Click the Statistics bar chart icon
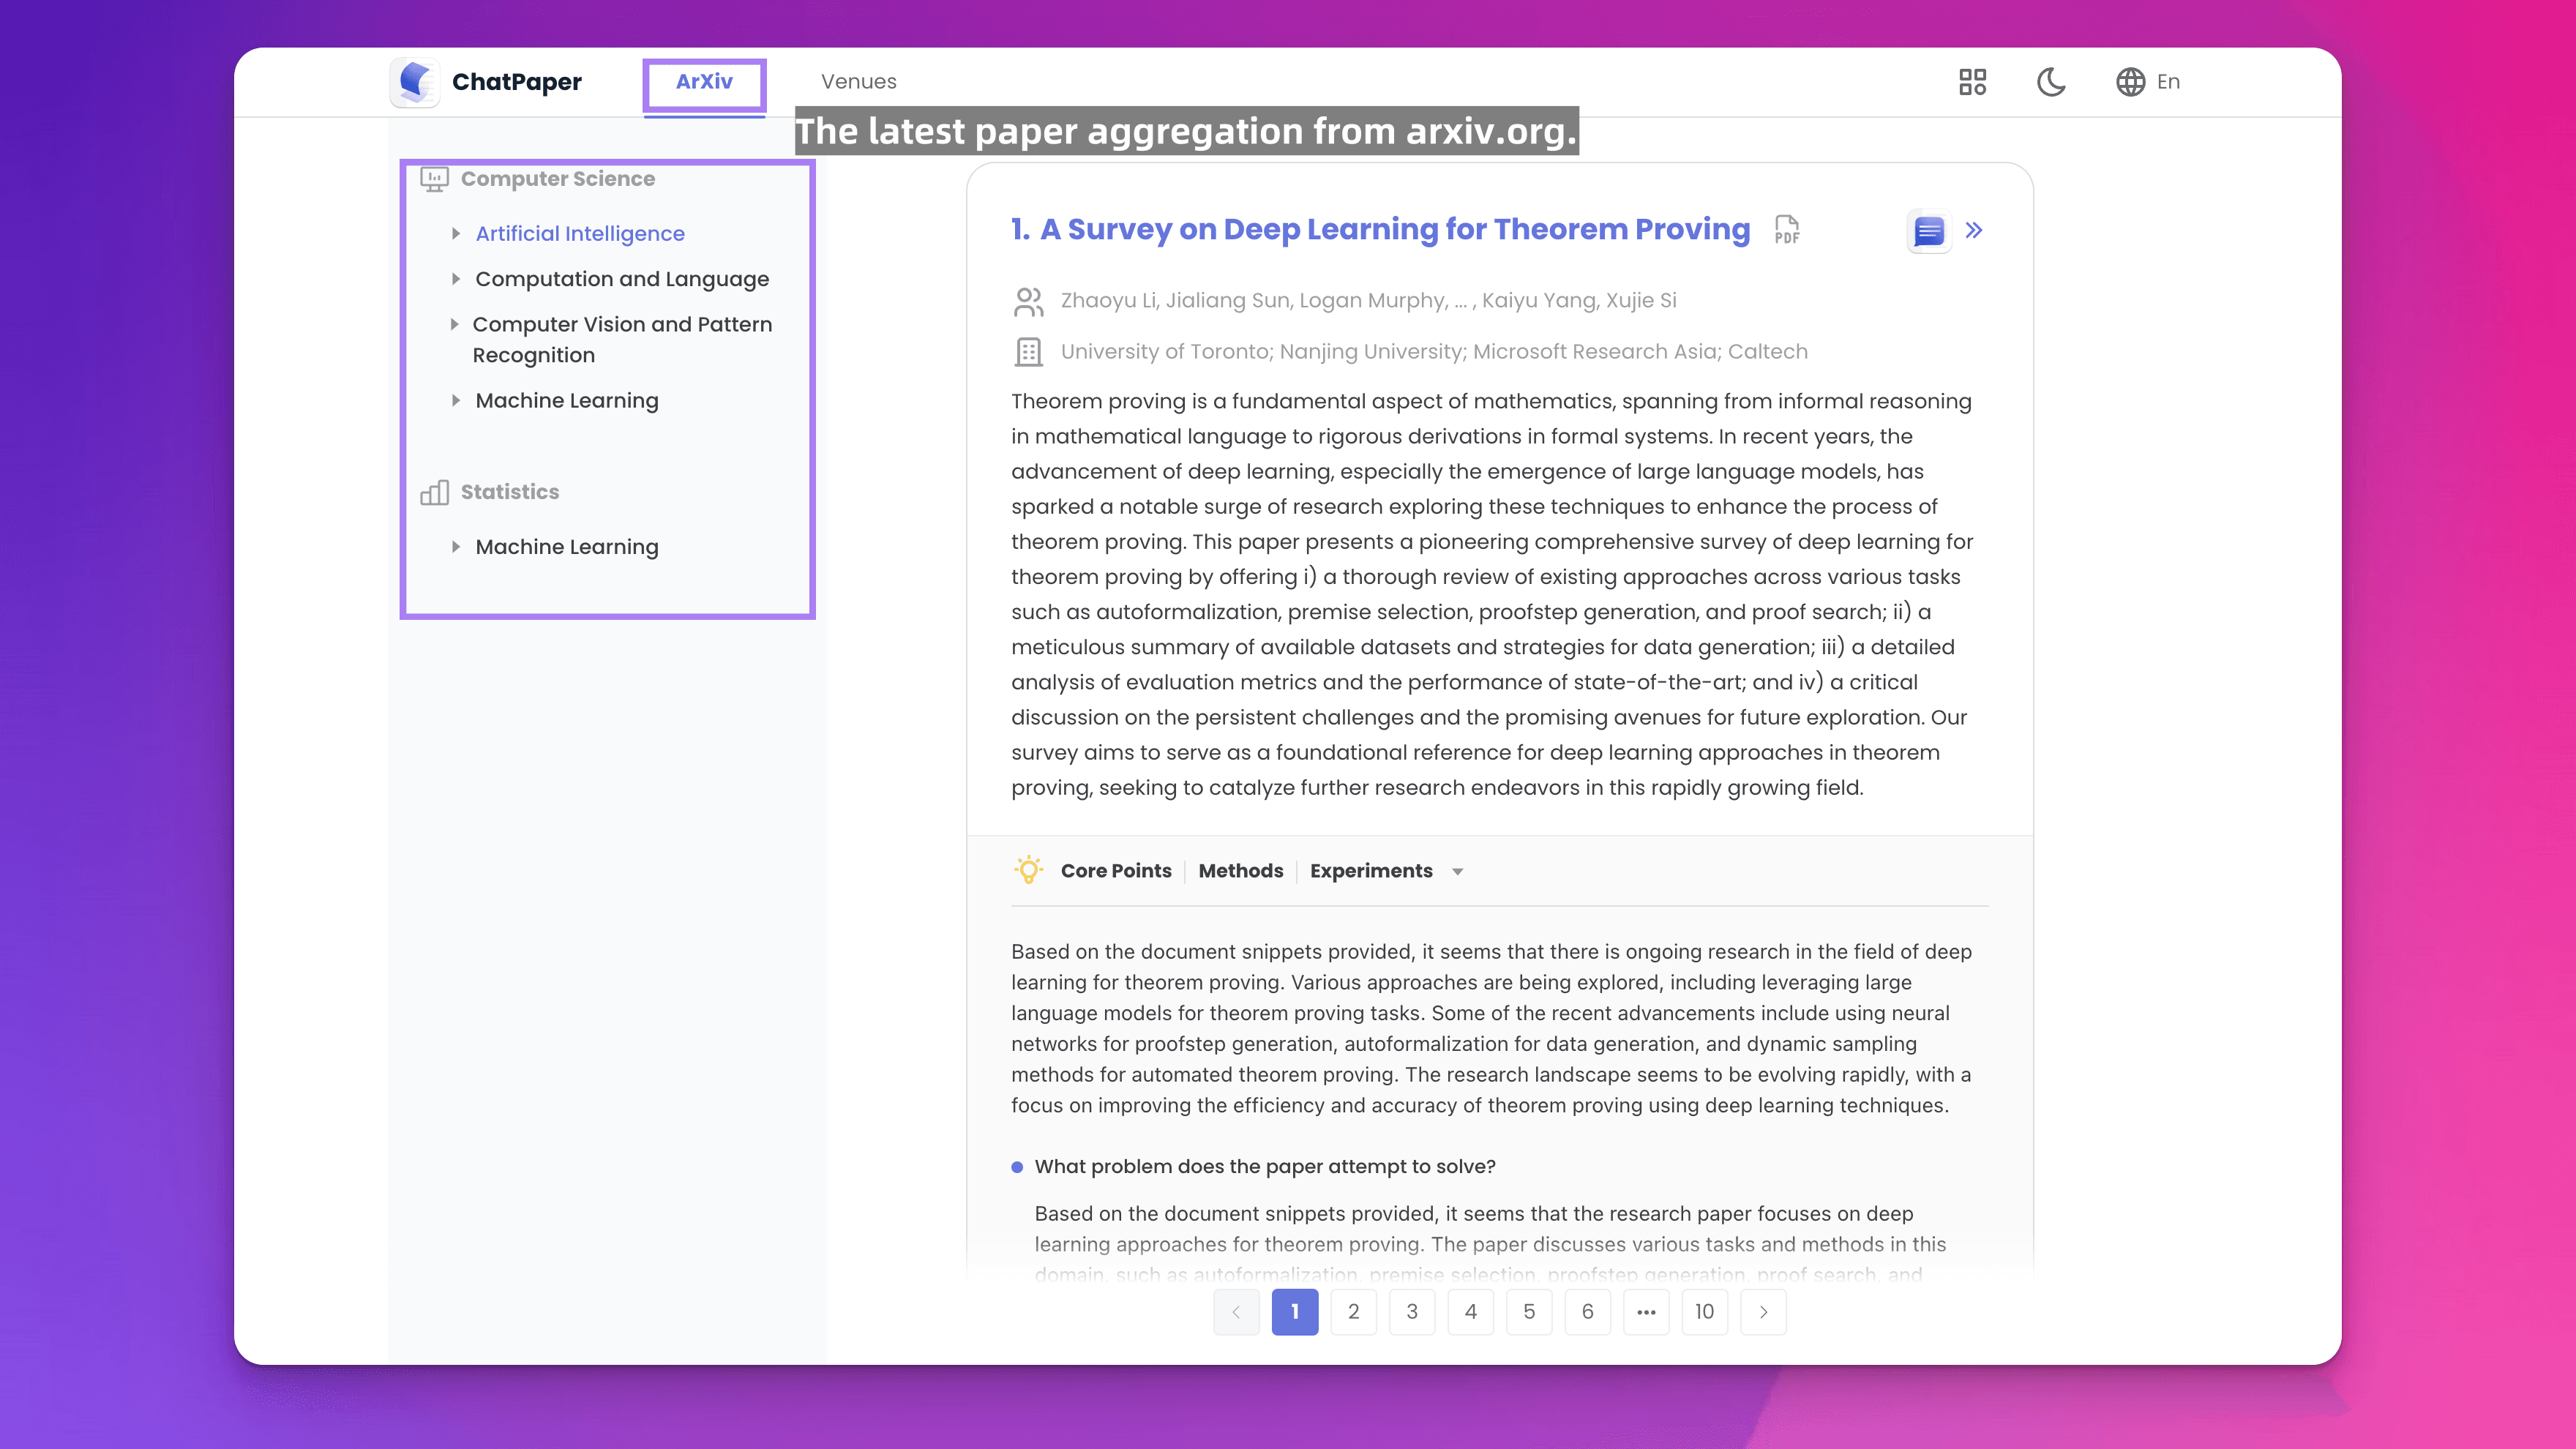Screen dimensions: 2576x1449 tap(434, 492)
